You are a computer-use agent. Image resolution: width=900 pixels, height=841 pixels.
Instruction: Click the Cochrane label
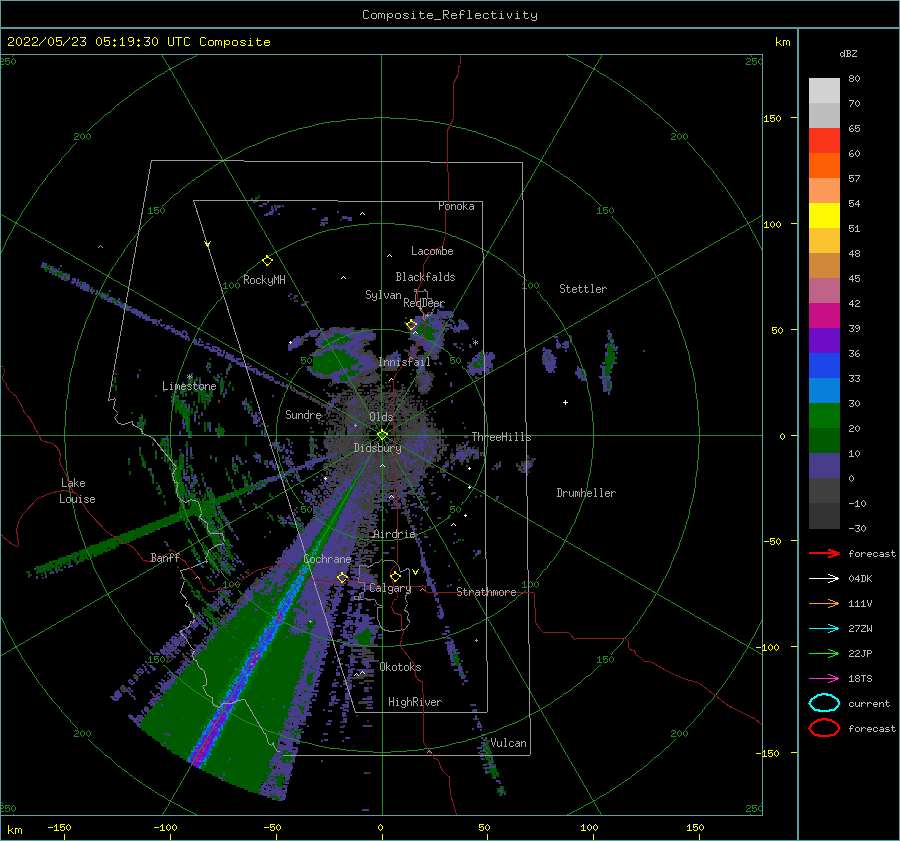(x=327, y=559)
